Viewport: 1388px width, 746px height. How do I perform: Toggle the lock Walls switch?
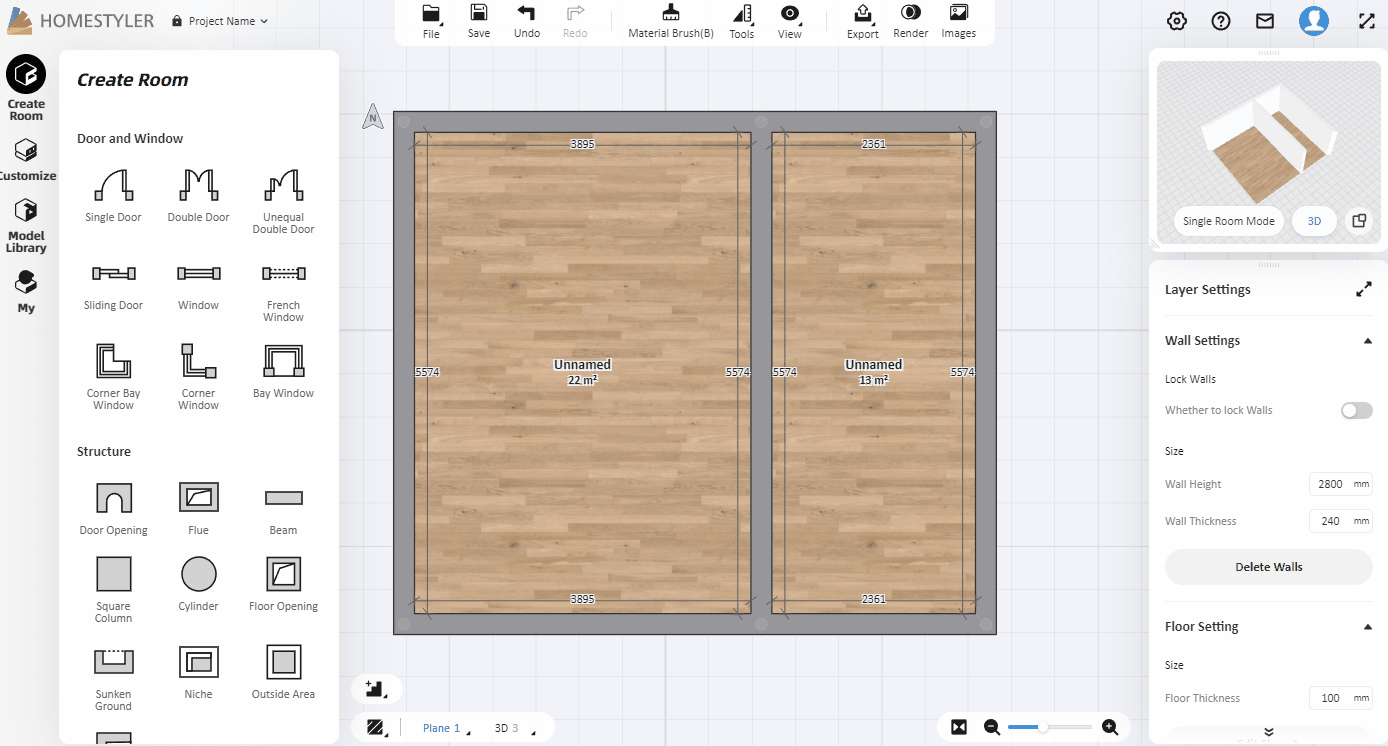coord(1356,410)
